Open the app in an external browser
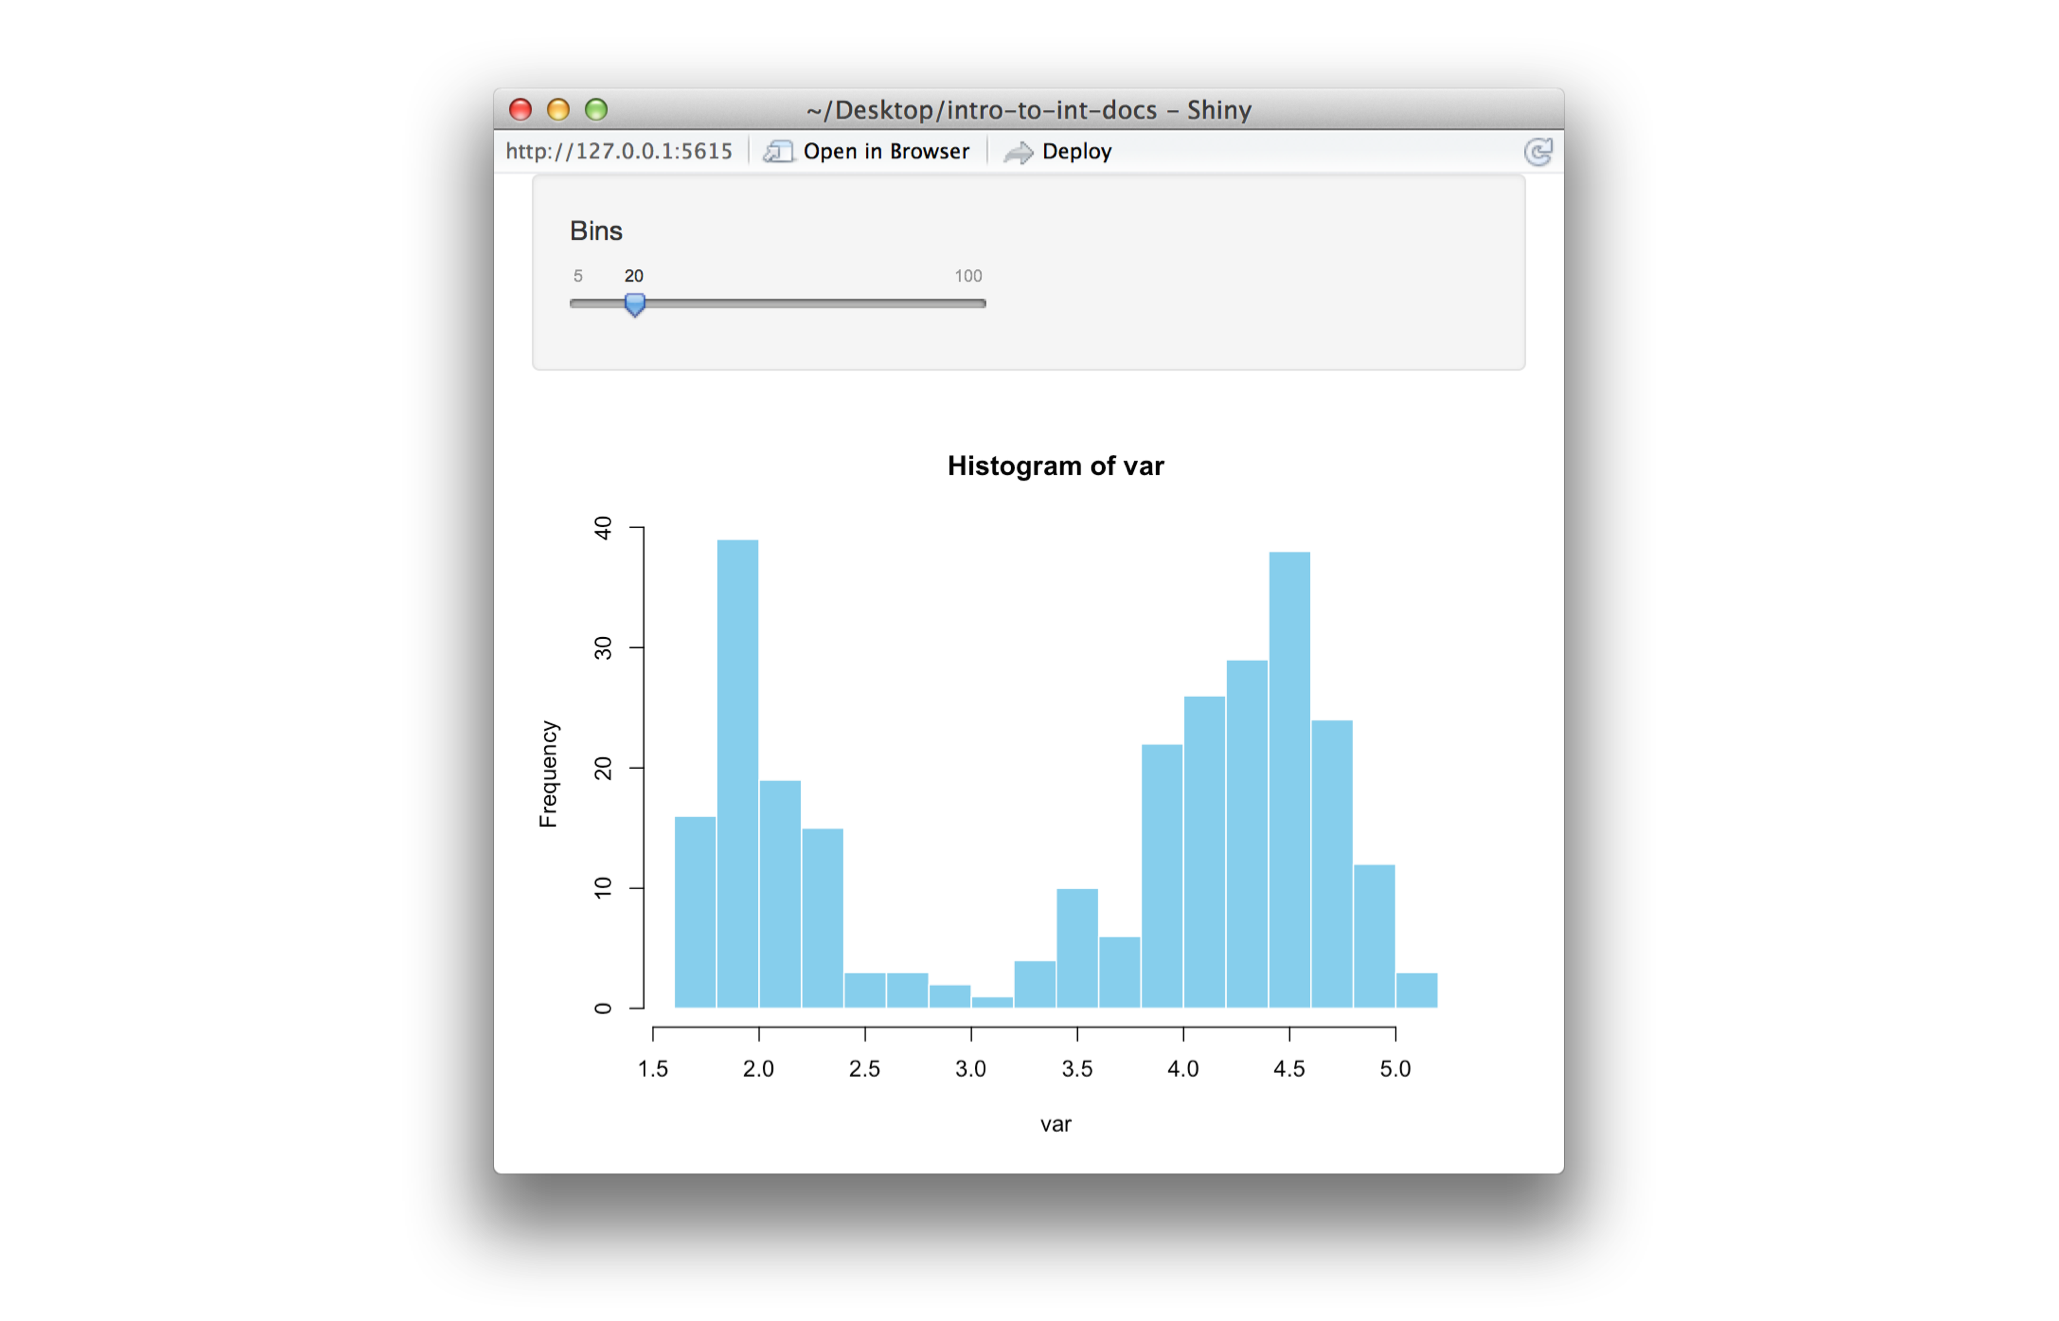 coord(885,151)
